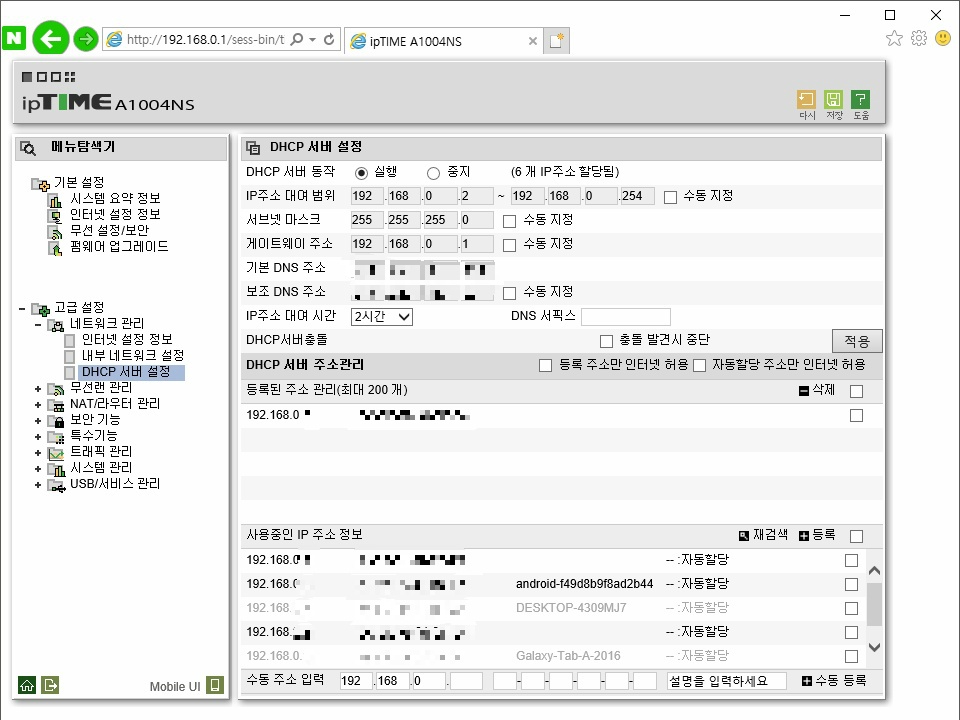Open 기본 설정 menu group
The image size is (960, 720).
click(x=79, y=182)
